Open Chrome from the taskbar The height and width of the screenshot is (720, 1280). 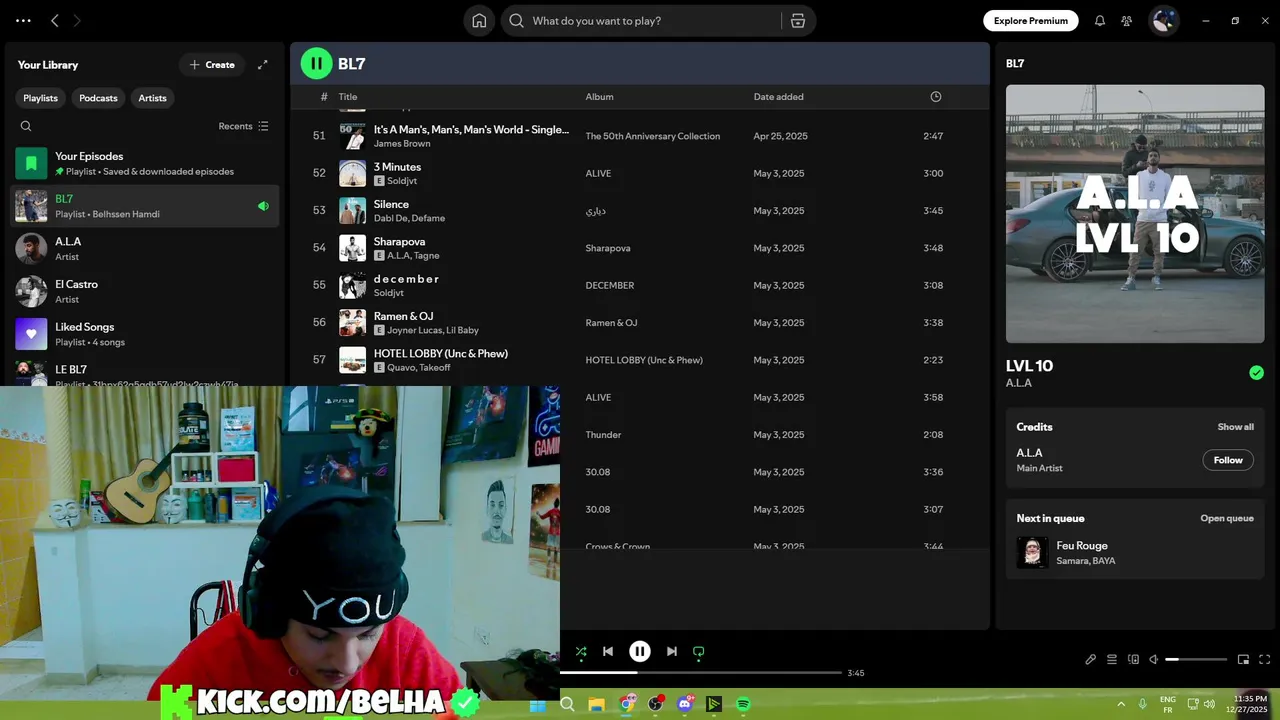coord(627,704)
